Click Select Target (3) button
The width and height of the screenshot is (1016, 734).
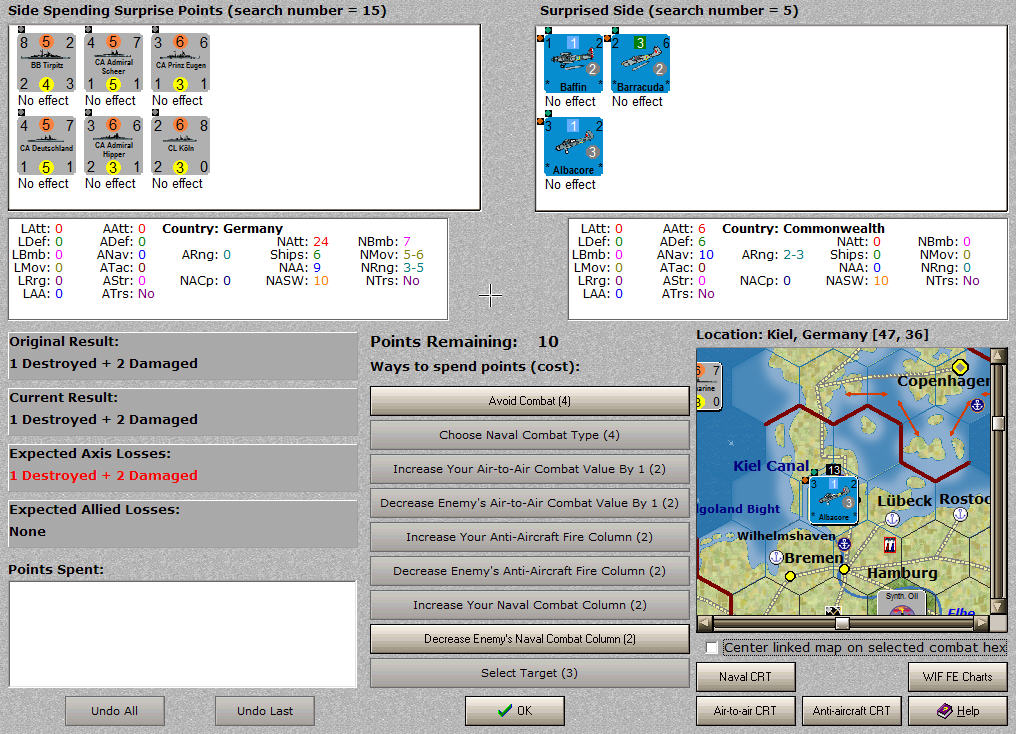(x=529, y=673)
